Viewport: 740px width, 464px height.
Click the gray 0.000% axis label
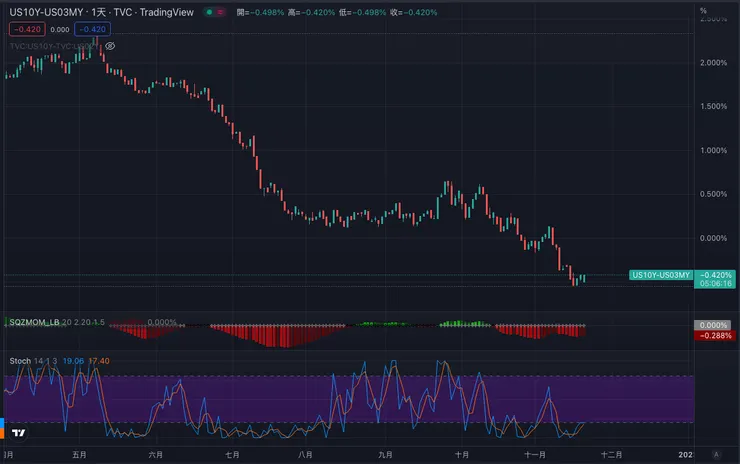coord(713,325)
